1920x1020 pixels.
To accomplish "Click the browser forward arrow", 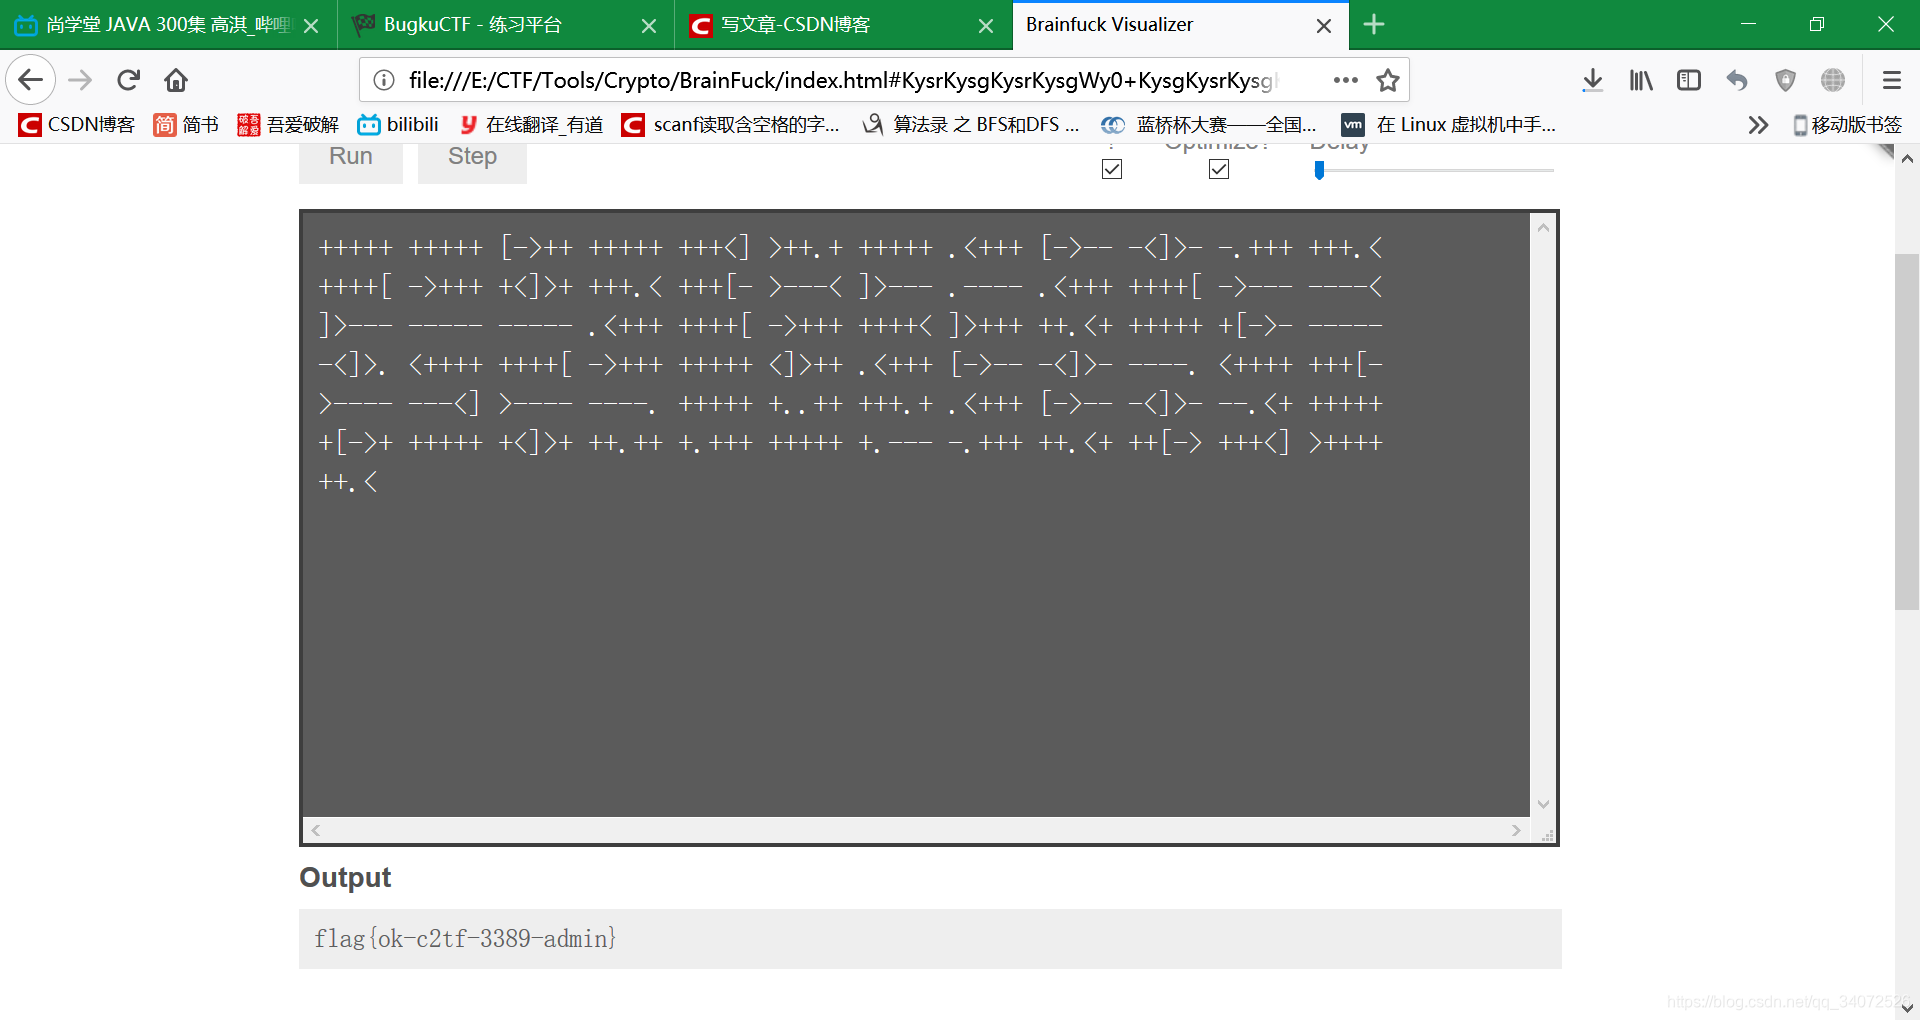I will coord(80,80).
